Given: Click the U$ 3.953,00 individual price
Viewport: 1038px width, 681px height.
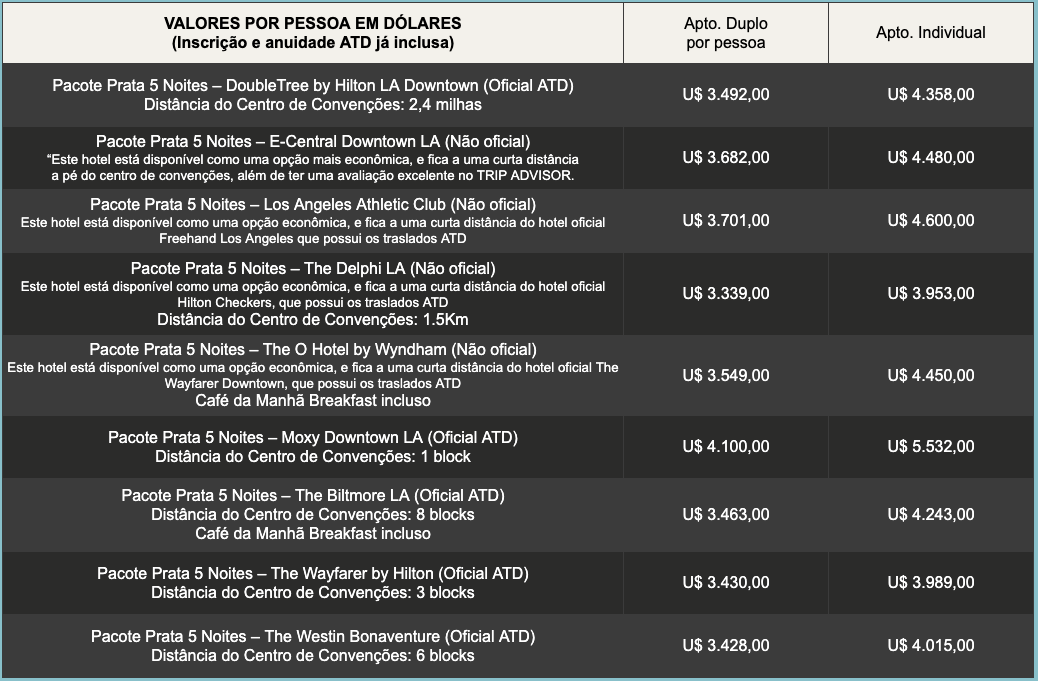Looking at the screenshot, I should point(930,293).
